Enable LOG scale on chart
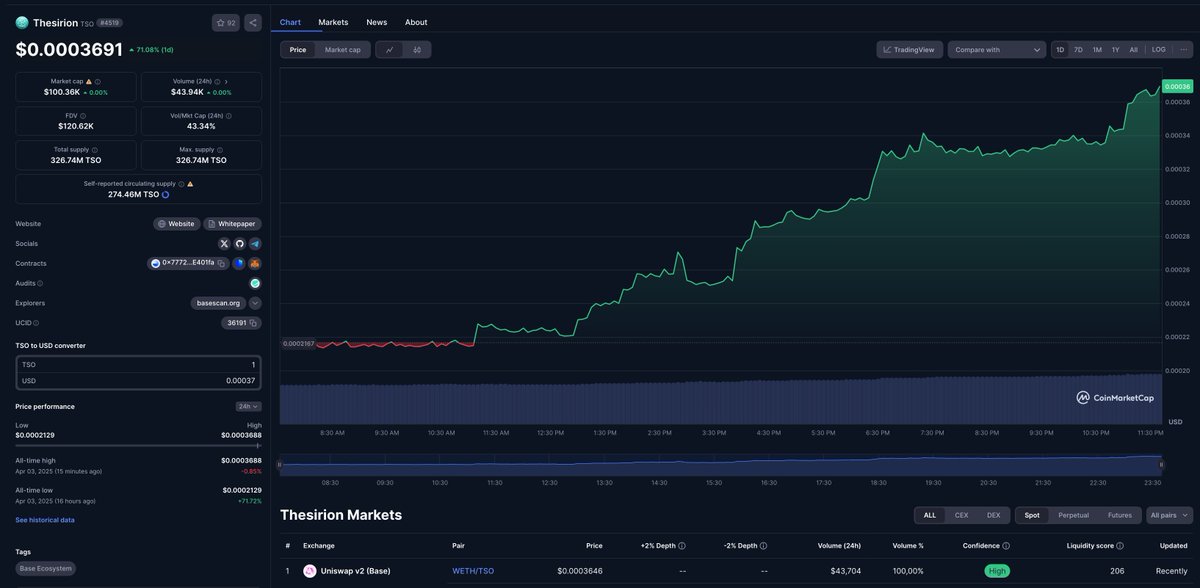1200x588 pixels. pyautogui.click(x=1158, y=49)
